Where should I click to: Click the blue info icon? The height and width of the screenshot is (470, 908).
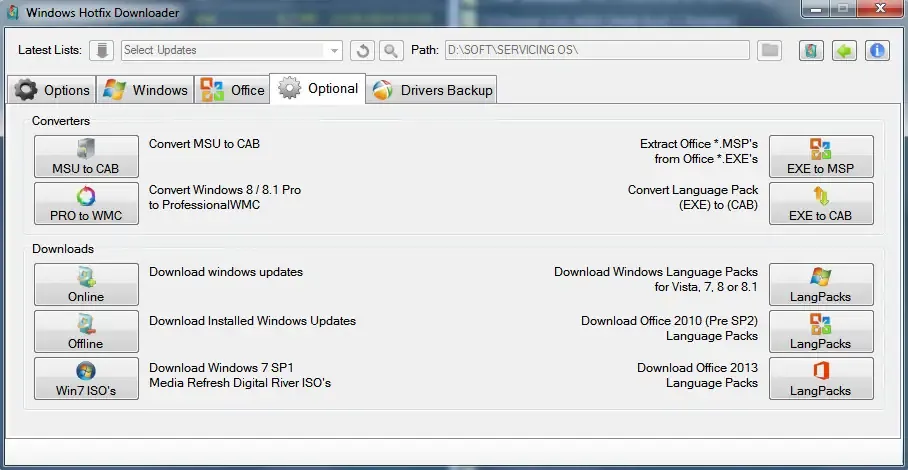(x=877, y=50)
